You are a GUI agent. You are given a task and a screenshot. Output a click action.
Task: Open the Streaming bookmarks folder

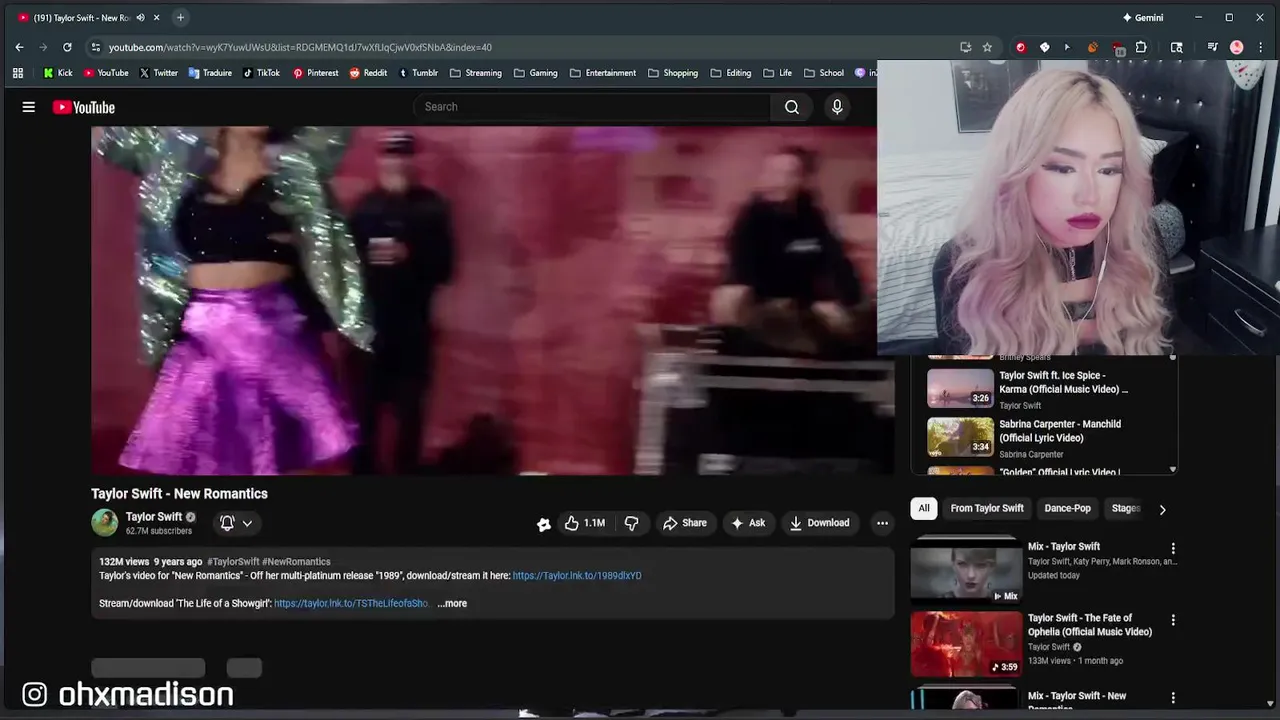click(x=476, y=73)
